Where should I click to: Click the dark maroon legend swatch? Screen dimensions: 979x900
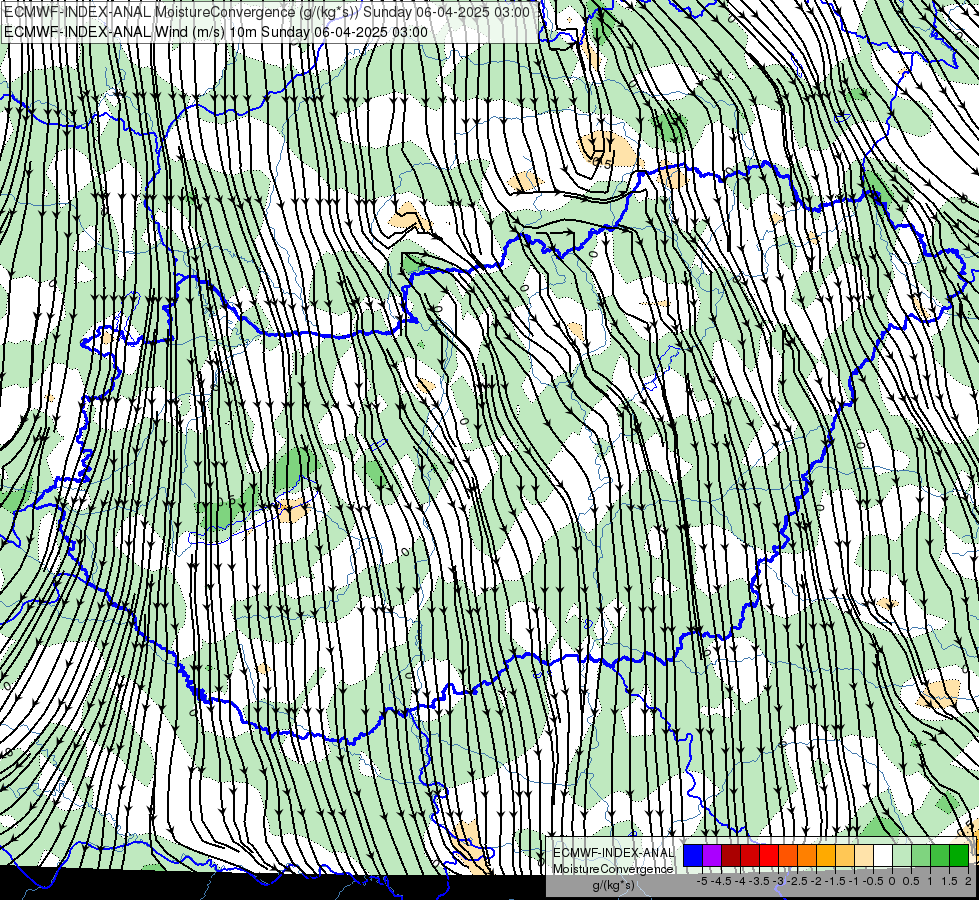click(731, 856)
